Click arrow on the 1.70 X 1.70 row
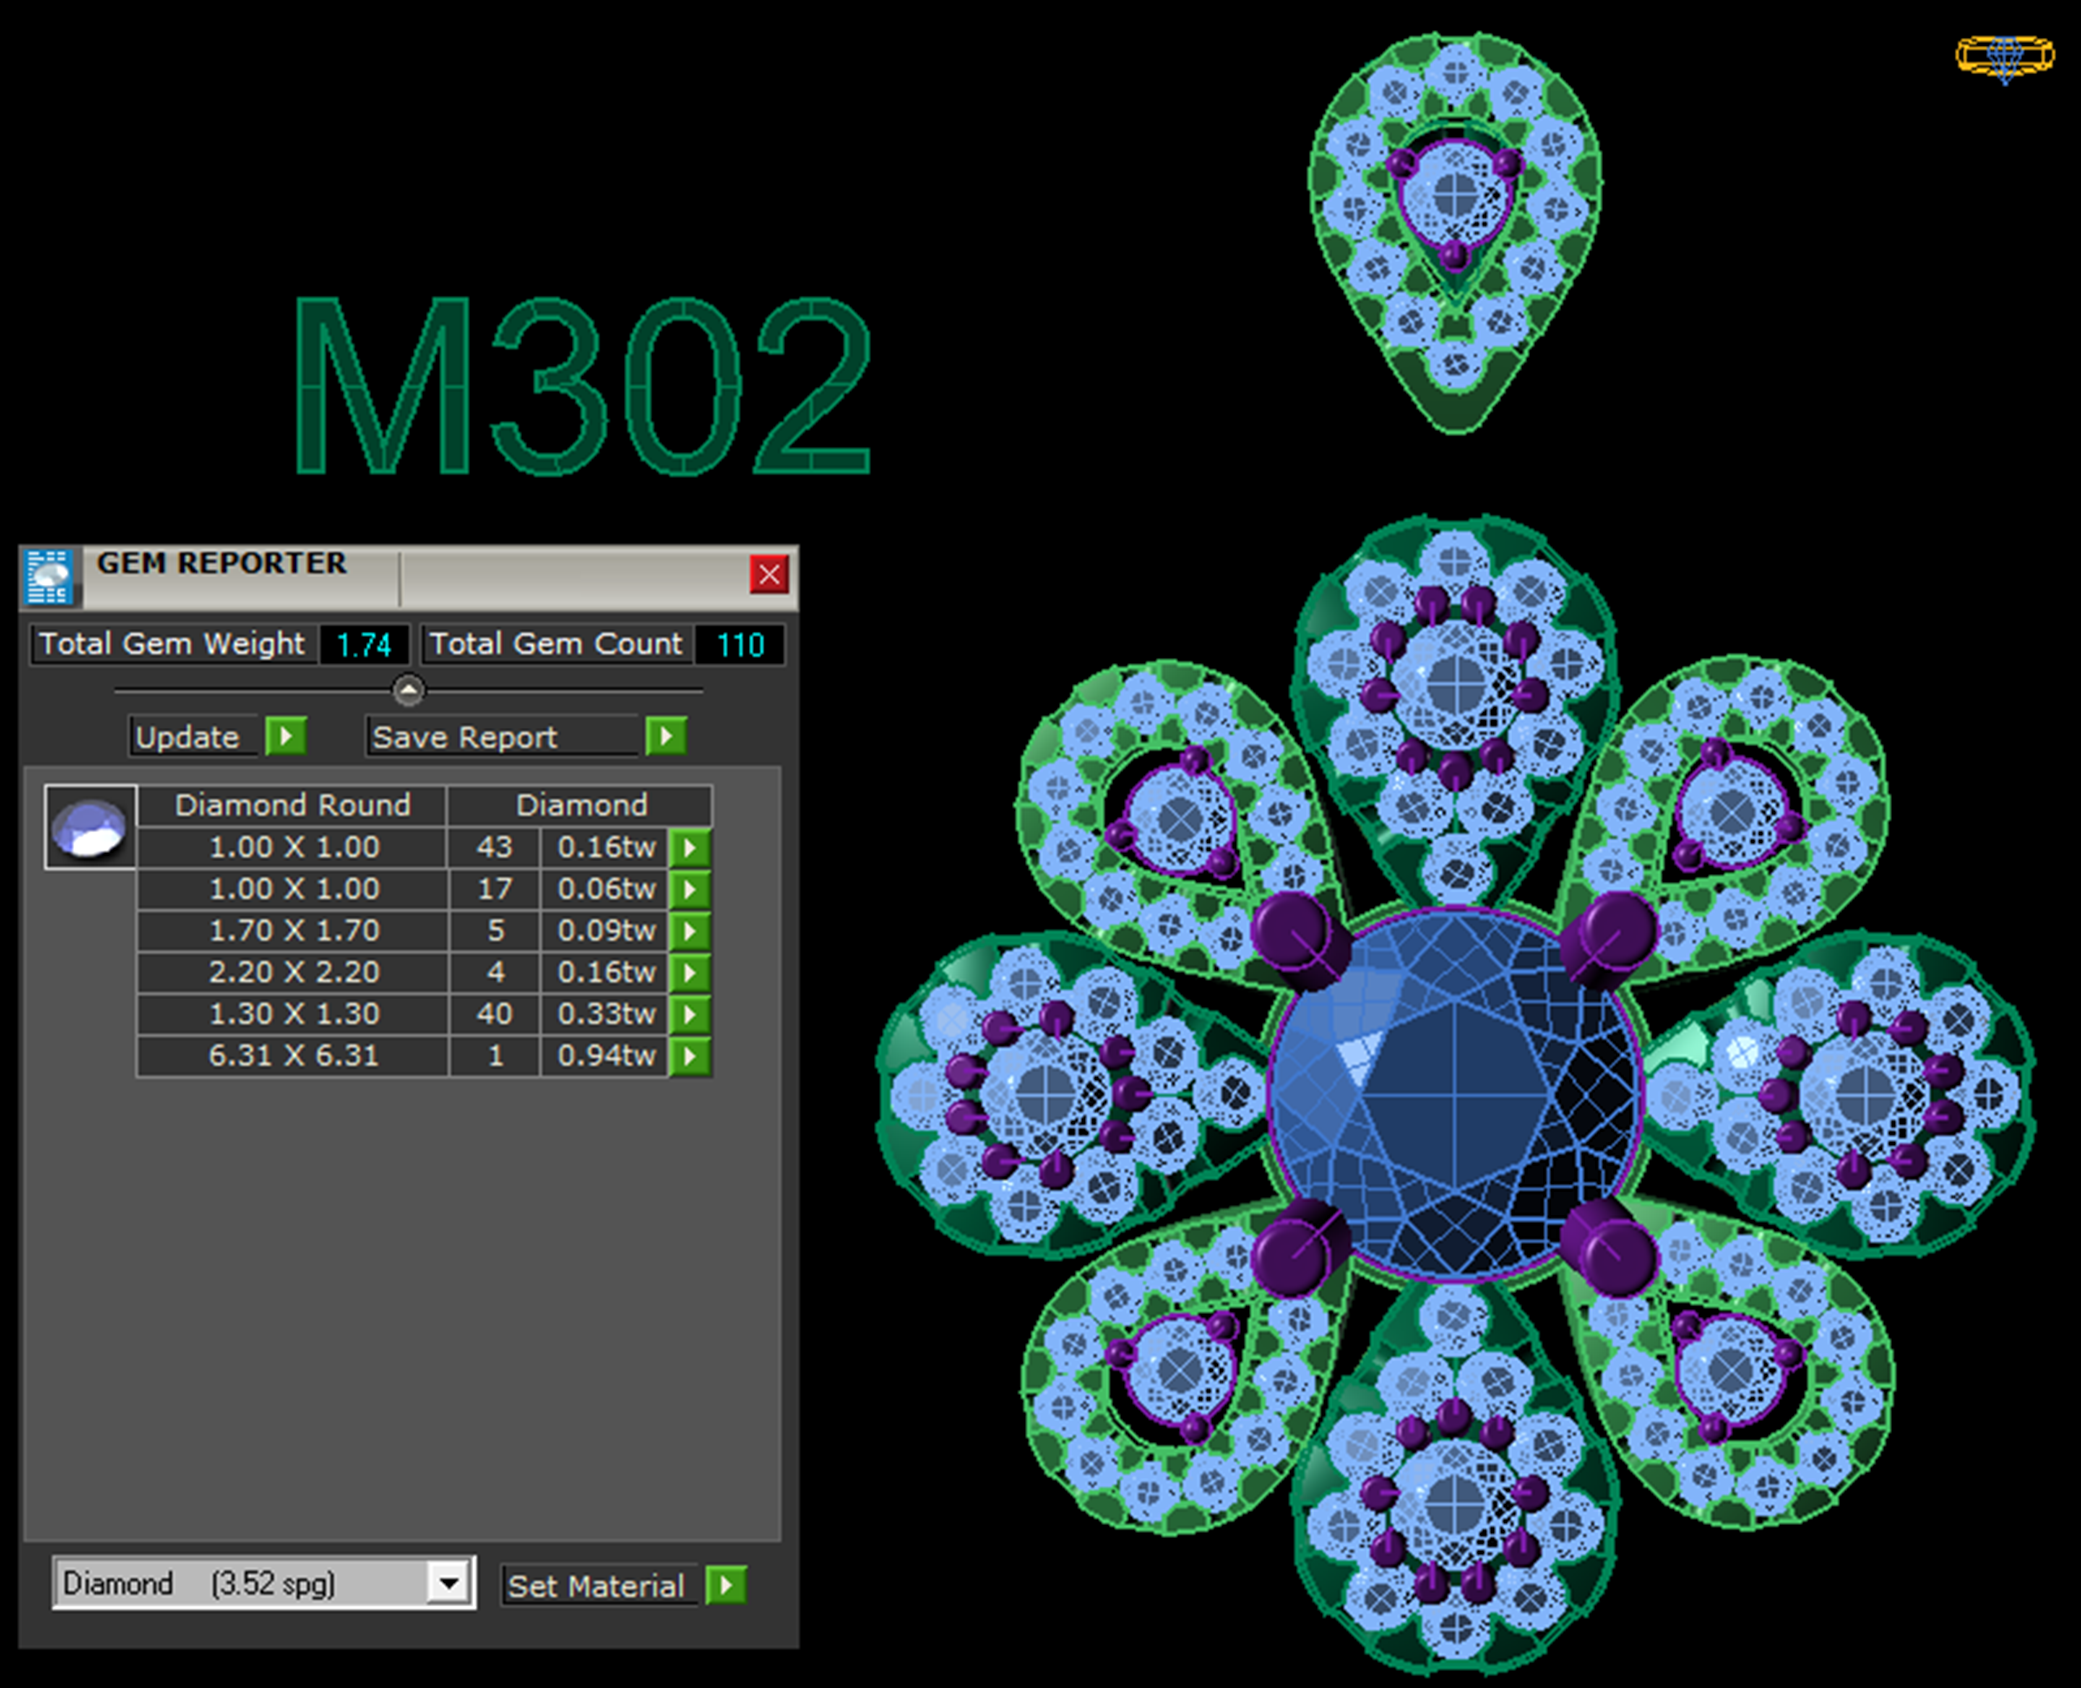Viewport: 2081px width, 1688px height. [x=690, y=931]
